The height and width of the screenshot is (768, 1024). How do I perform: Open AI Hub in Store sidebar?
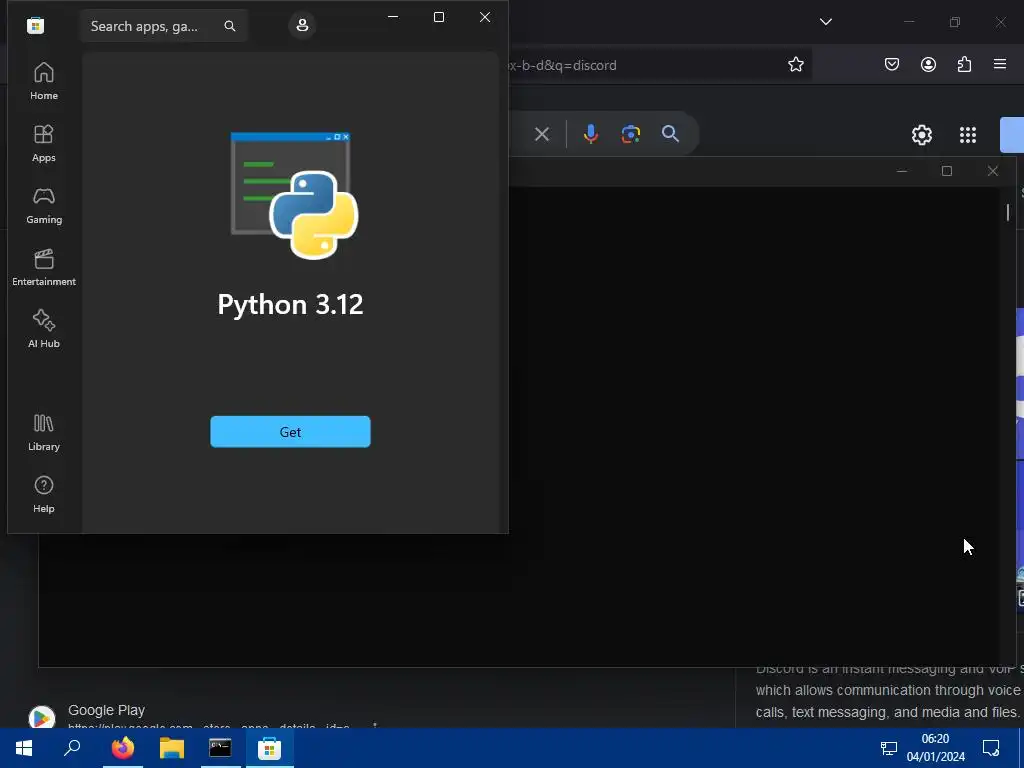(x=44, y=328)
